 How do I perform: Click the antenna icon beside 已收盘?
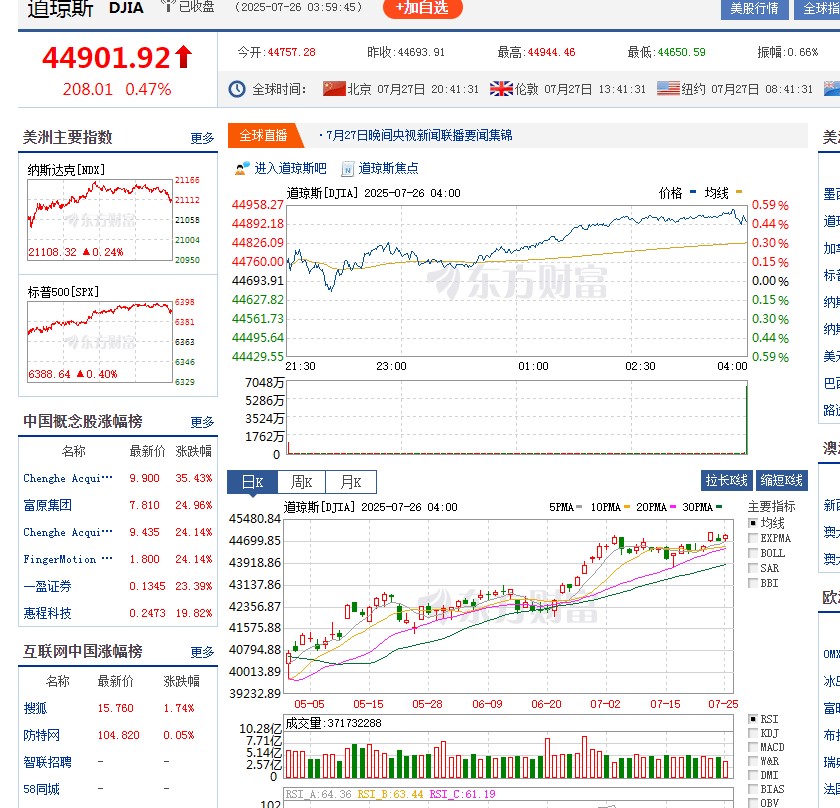pos(168,6)
